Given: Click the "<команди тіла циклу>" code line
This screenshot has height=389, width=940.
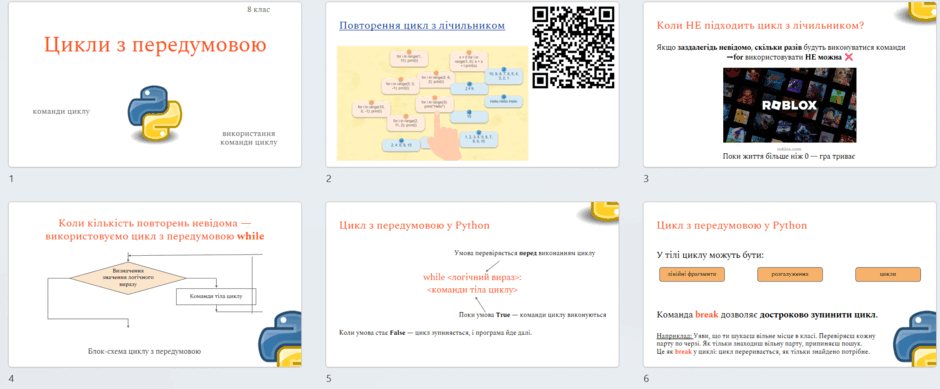Looking at the screenshot, I should pyautogui.click(x=472, y=290).
